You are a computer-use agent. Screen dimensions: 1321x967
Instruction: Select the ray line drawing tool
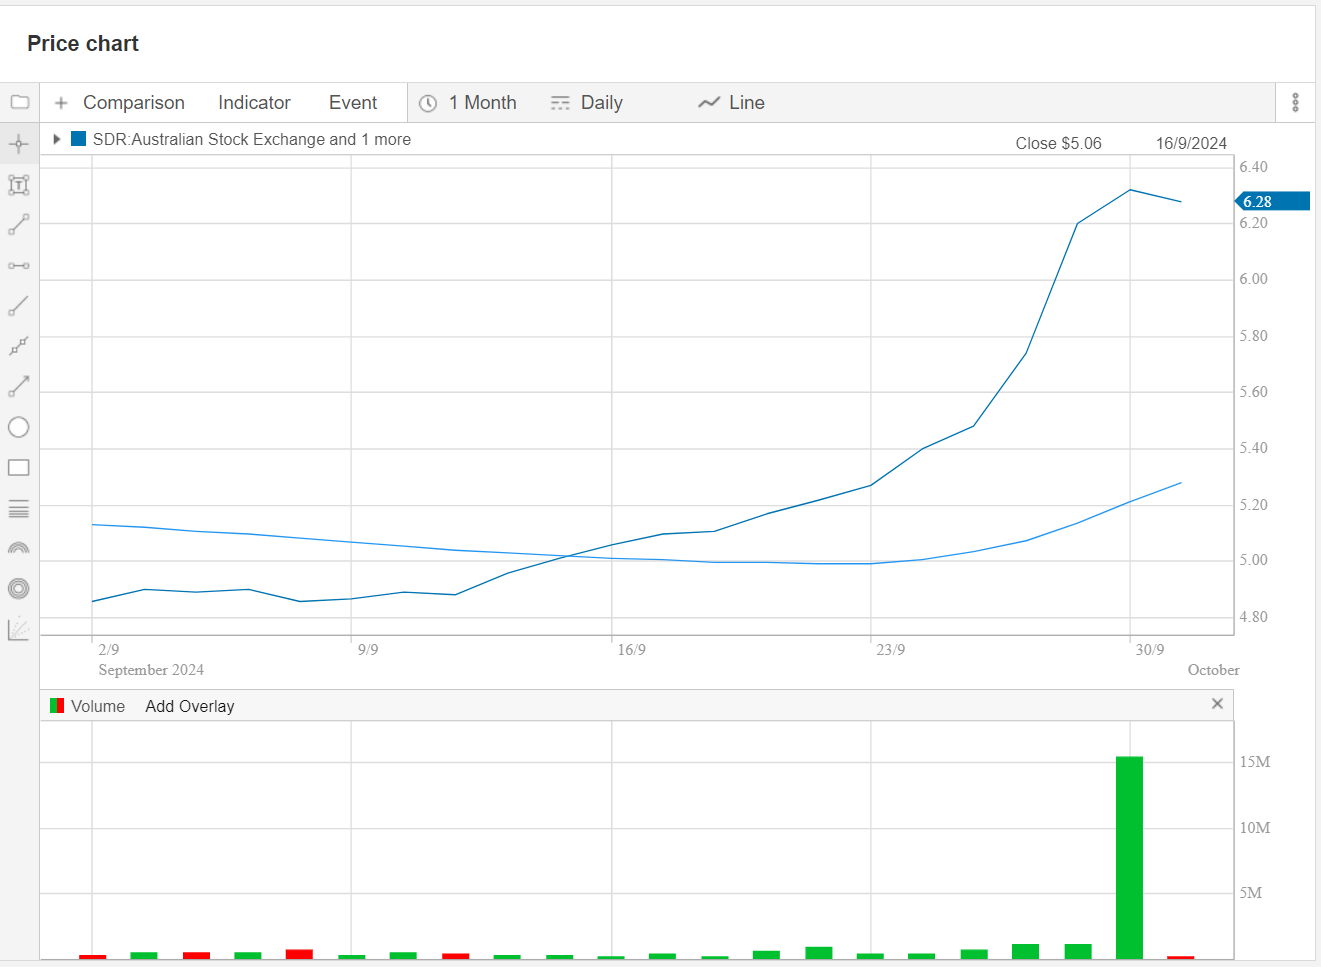tap(19, 306)
